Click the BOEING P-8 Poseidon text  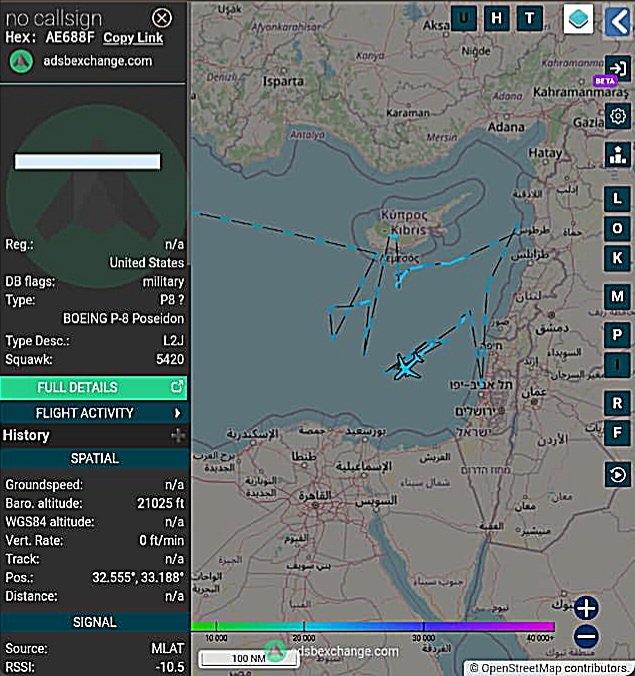coord(124,319)
